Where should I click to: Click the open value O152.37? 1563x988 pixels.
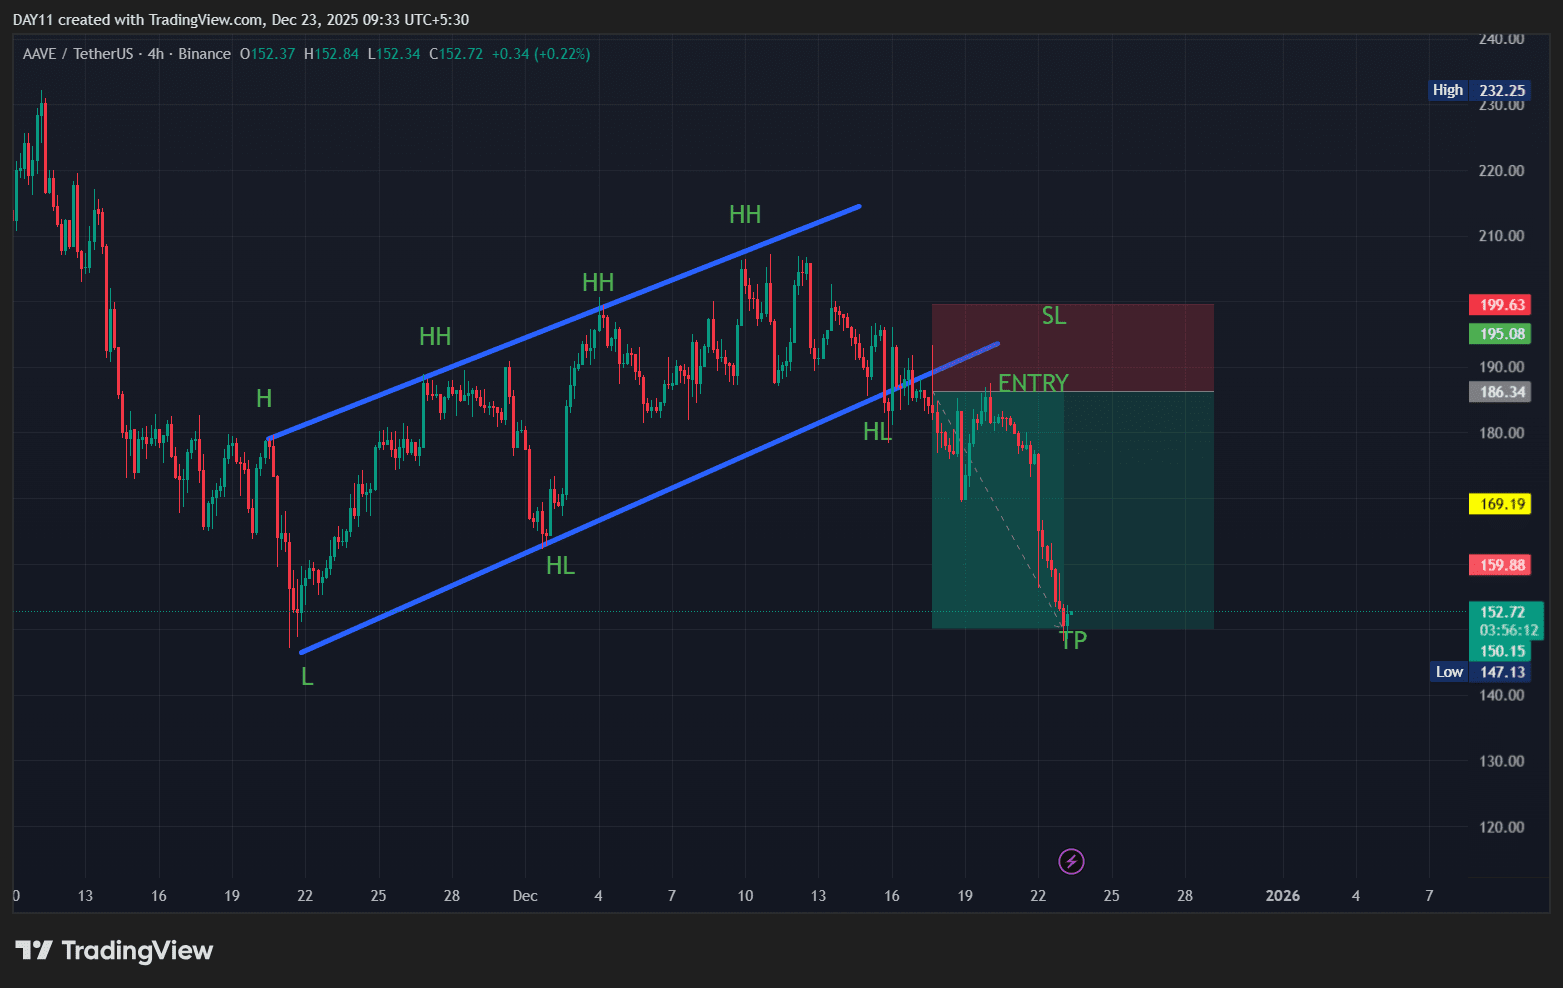tap(267, 54)
